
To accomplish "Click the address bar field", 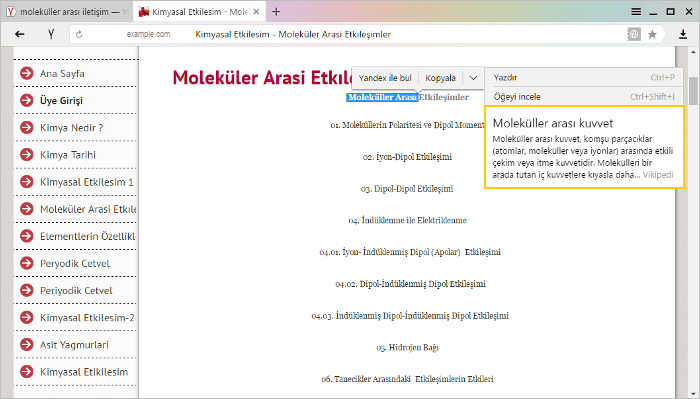I will [x=348, y=34].
